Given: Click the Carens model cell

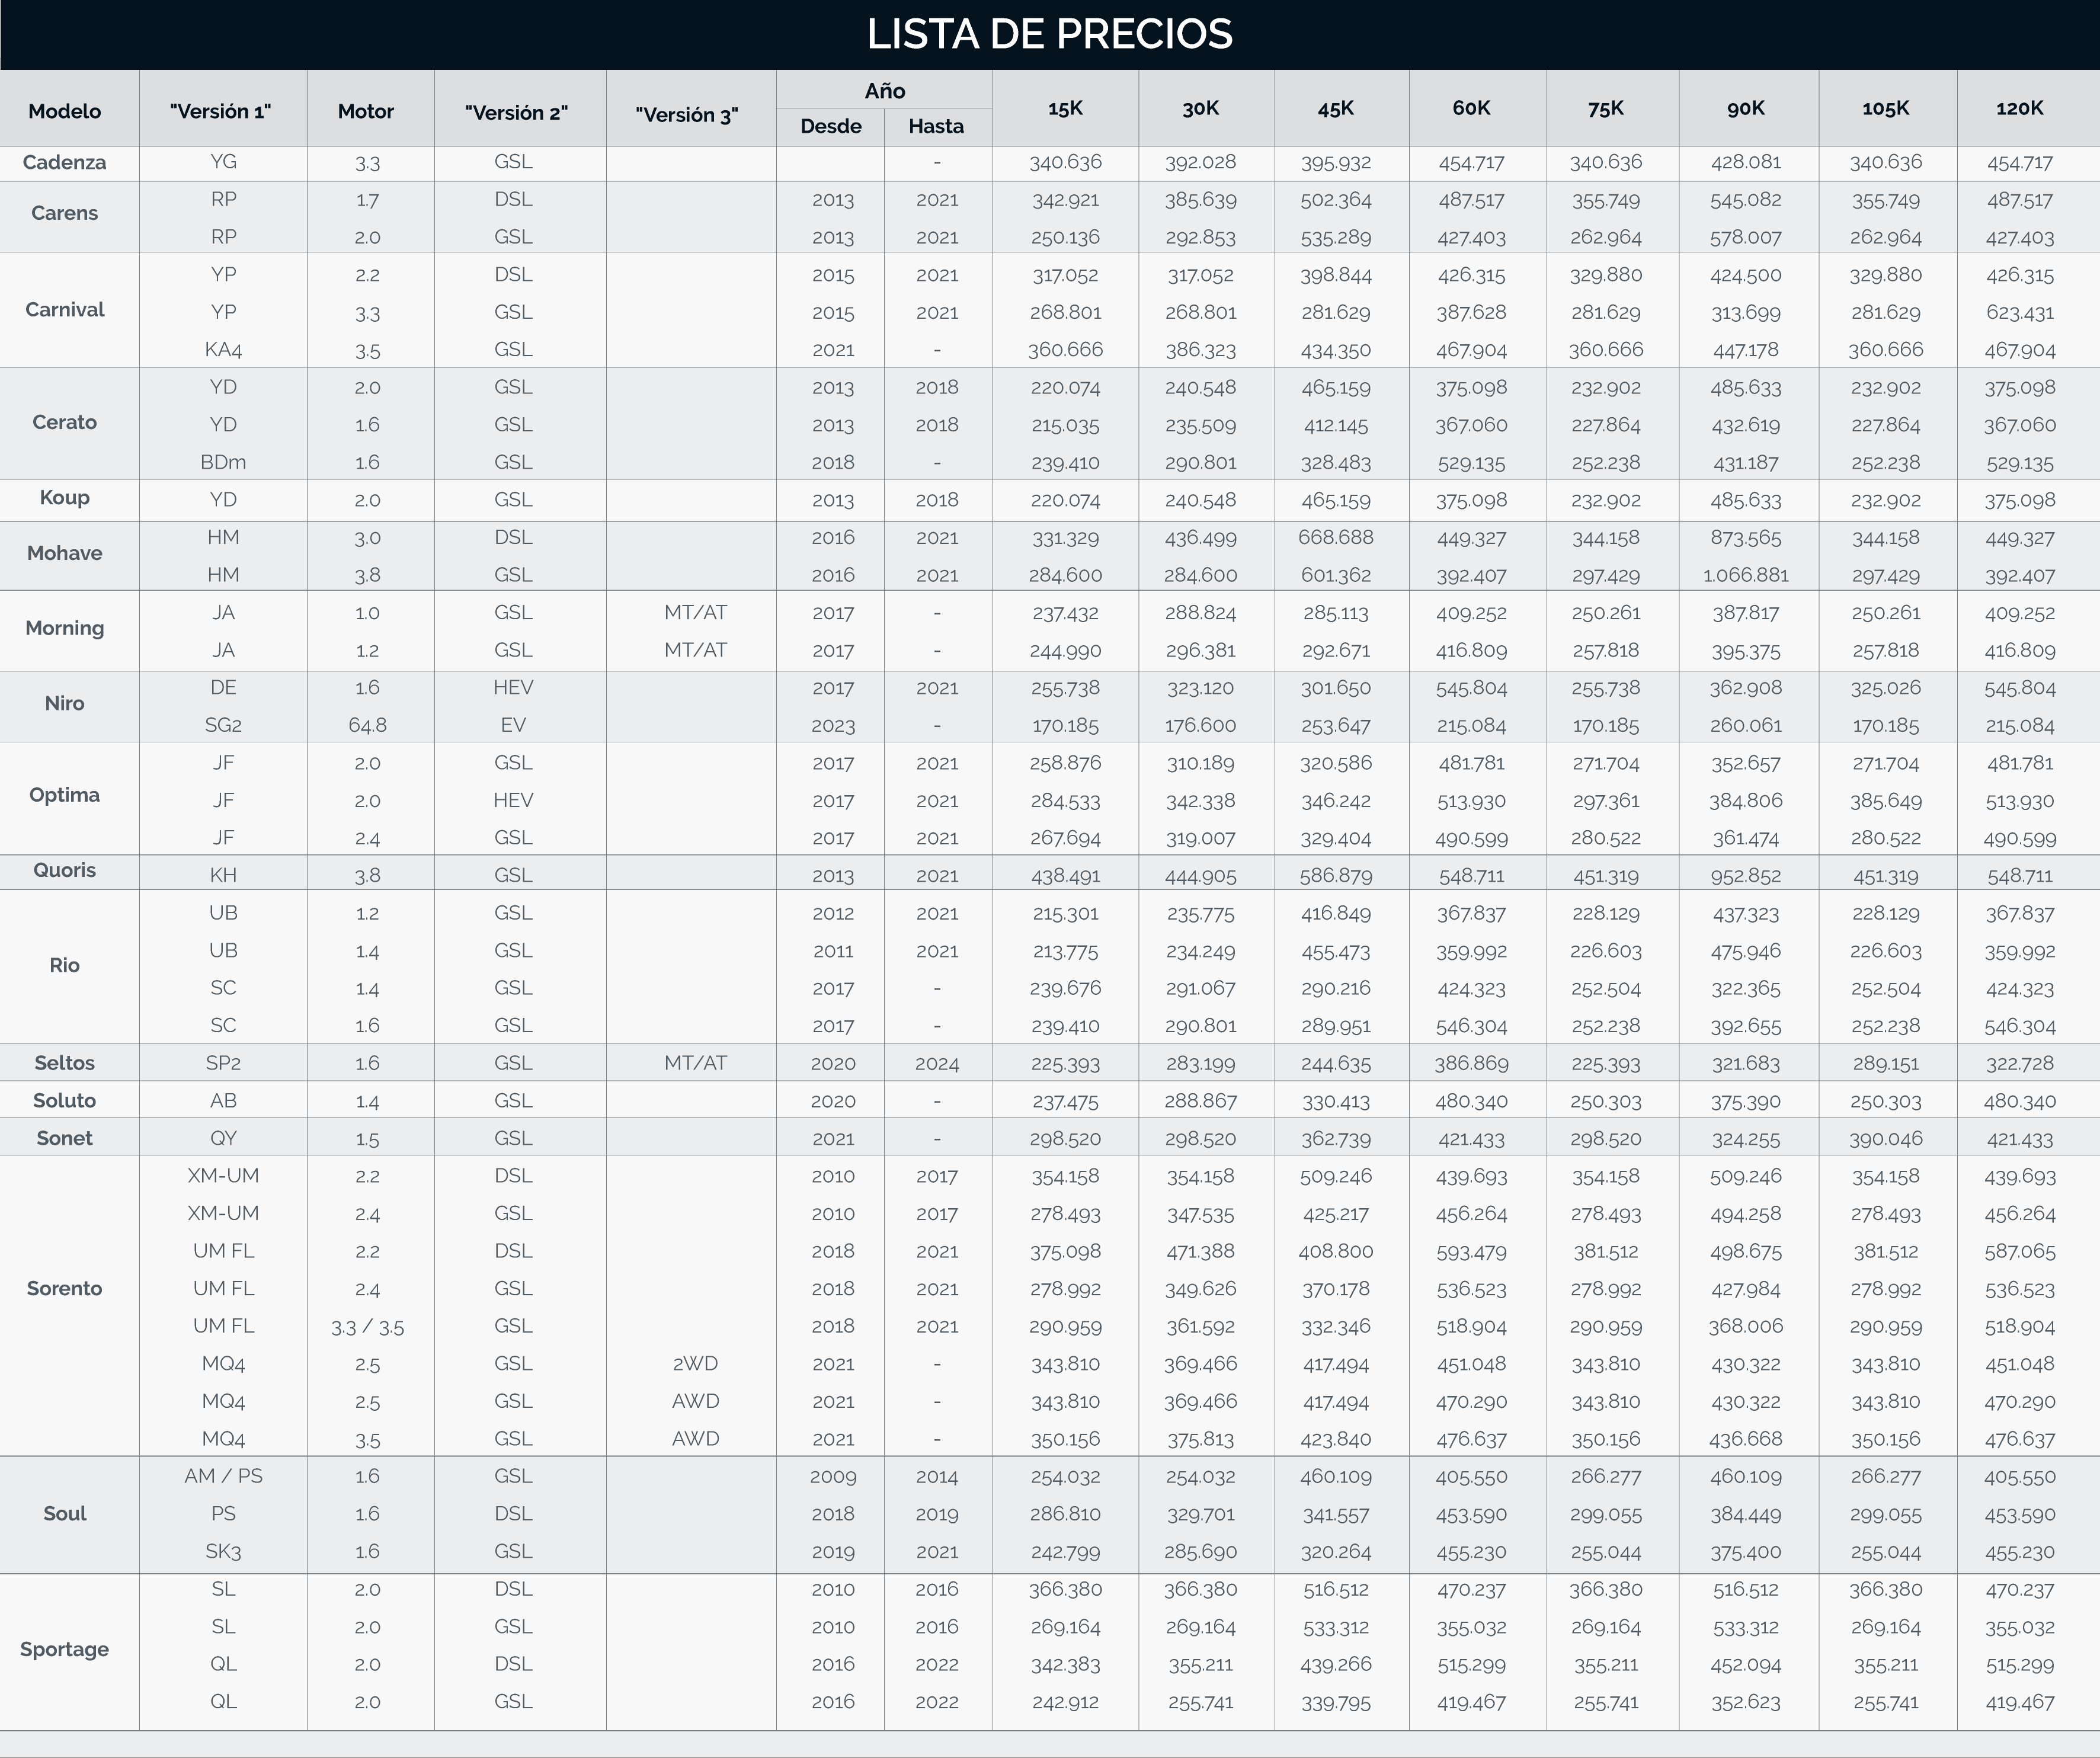Looking at the screenshot, I should point(65,213).
